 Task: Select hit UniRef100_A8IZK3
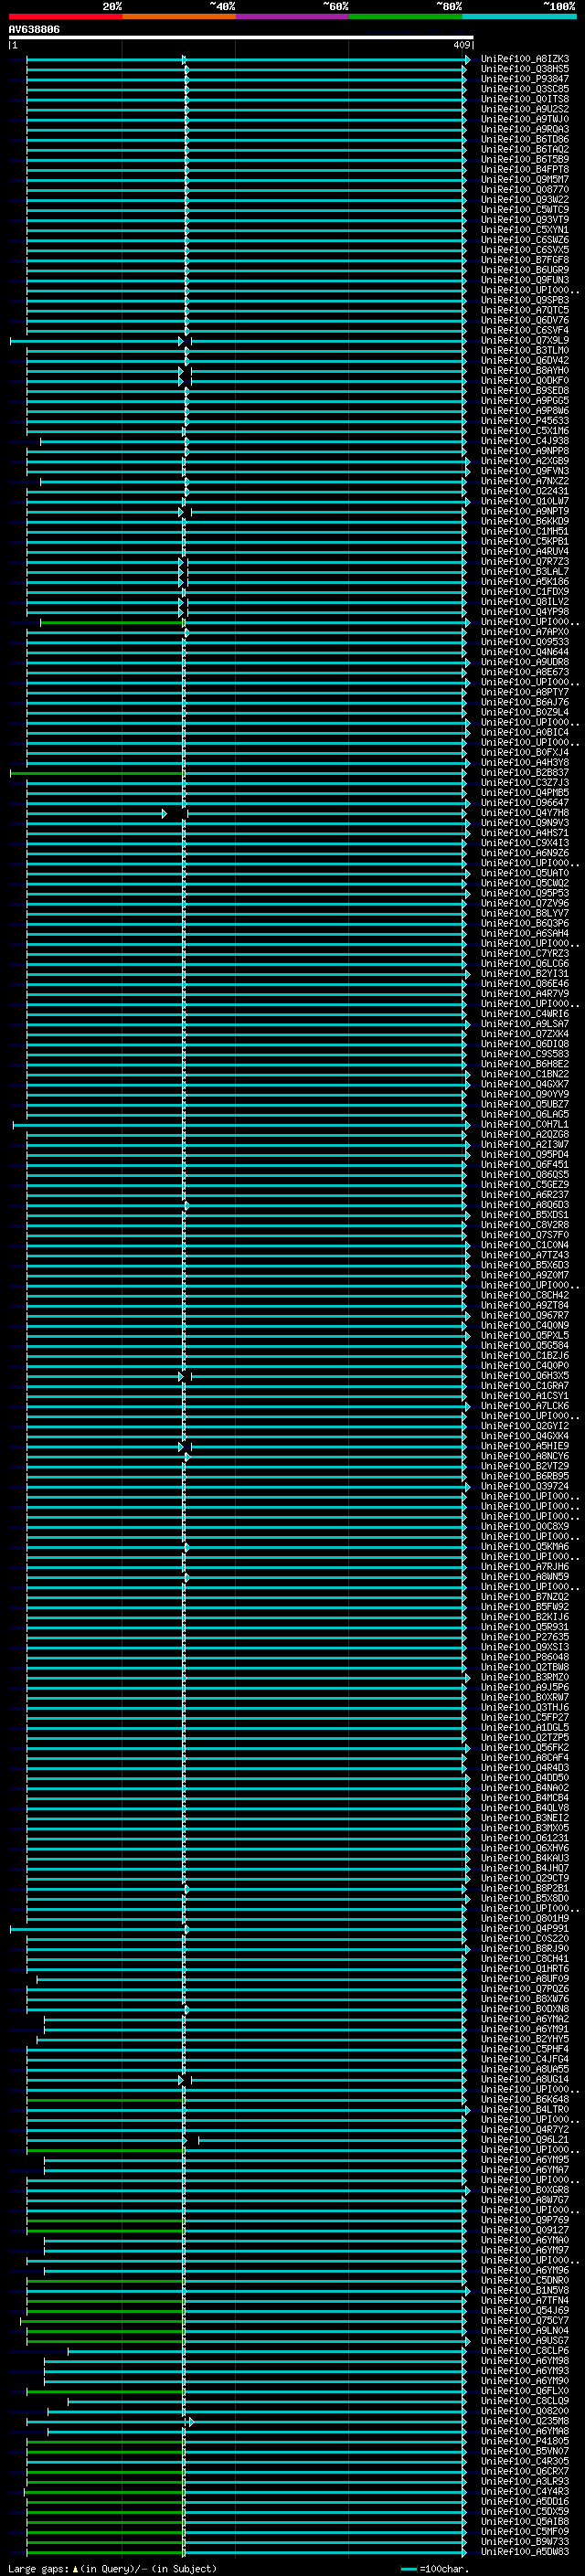pos(525,59)
